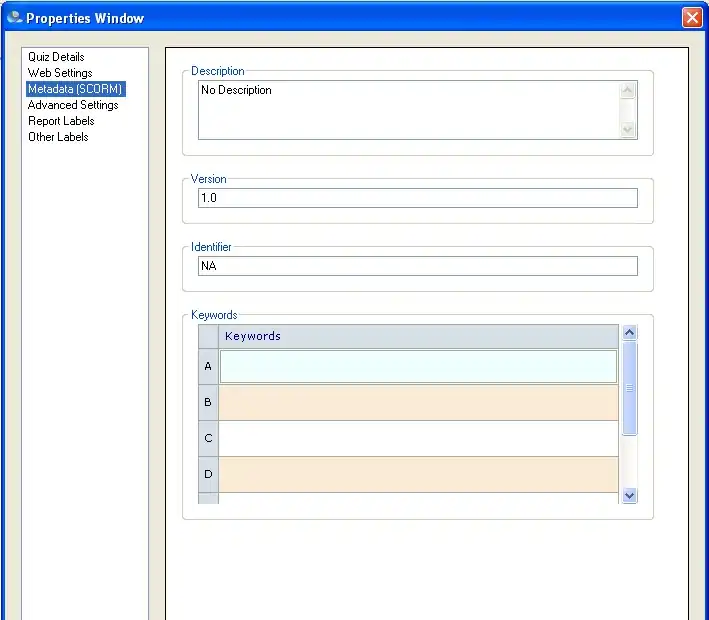This screenshot has height=620, width=709.
Task: Click Keywords table scroll down arrow
Action: [629, 495]
